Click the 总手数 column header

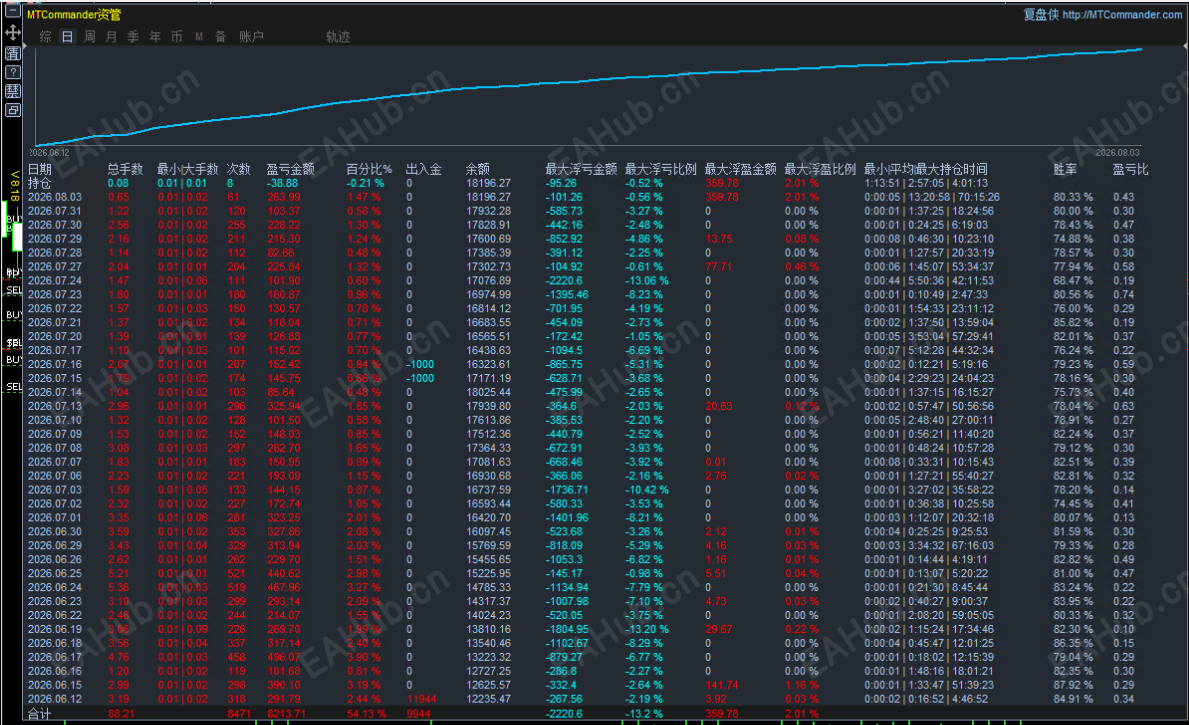pos(125,169)
